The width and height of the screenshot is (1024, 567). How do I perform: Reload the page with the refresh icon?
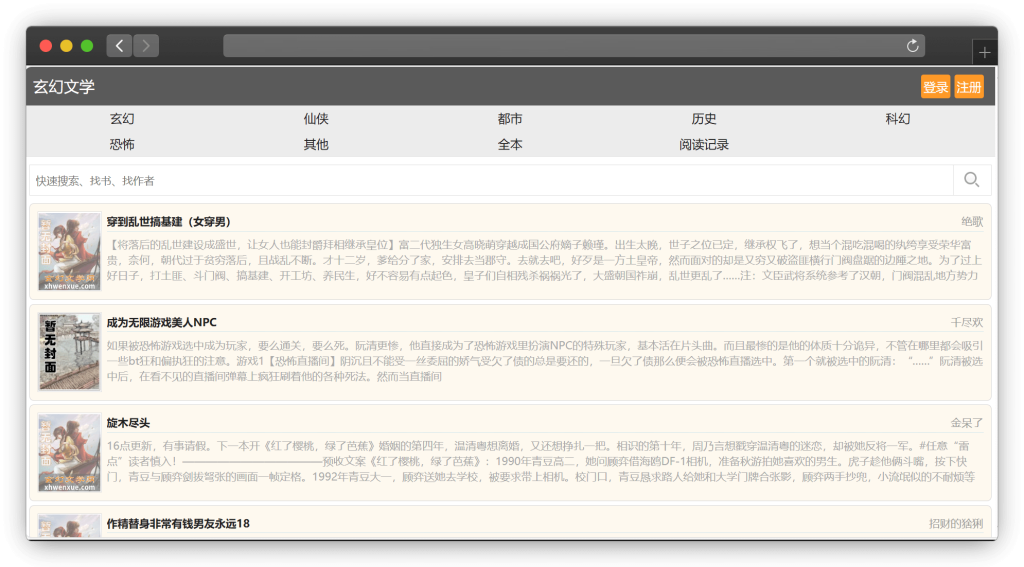(912, 46)
